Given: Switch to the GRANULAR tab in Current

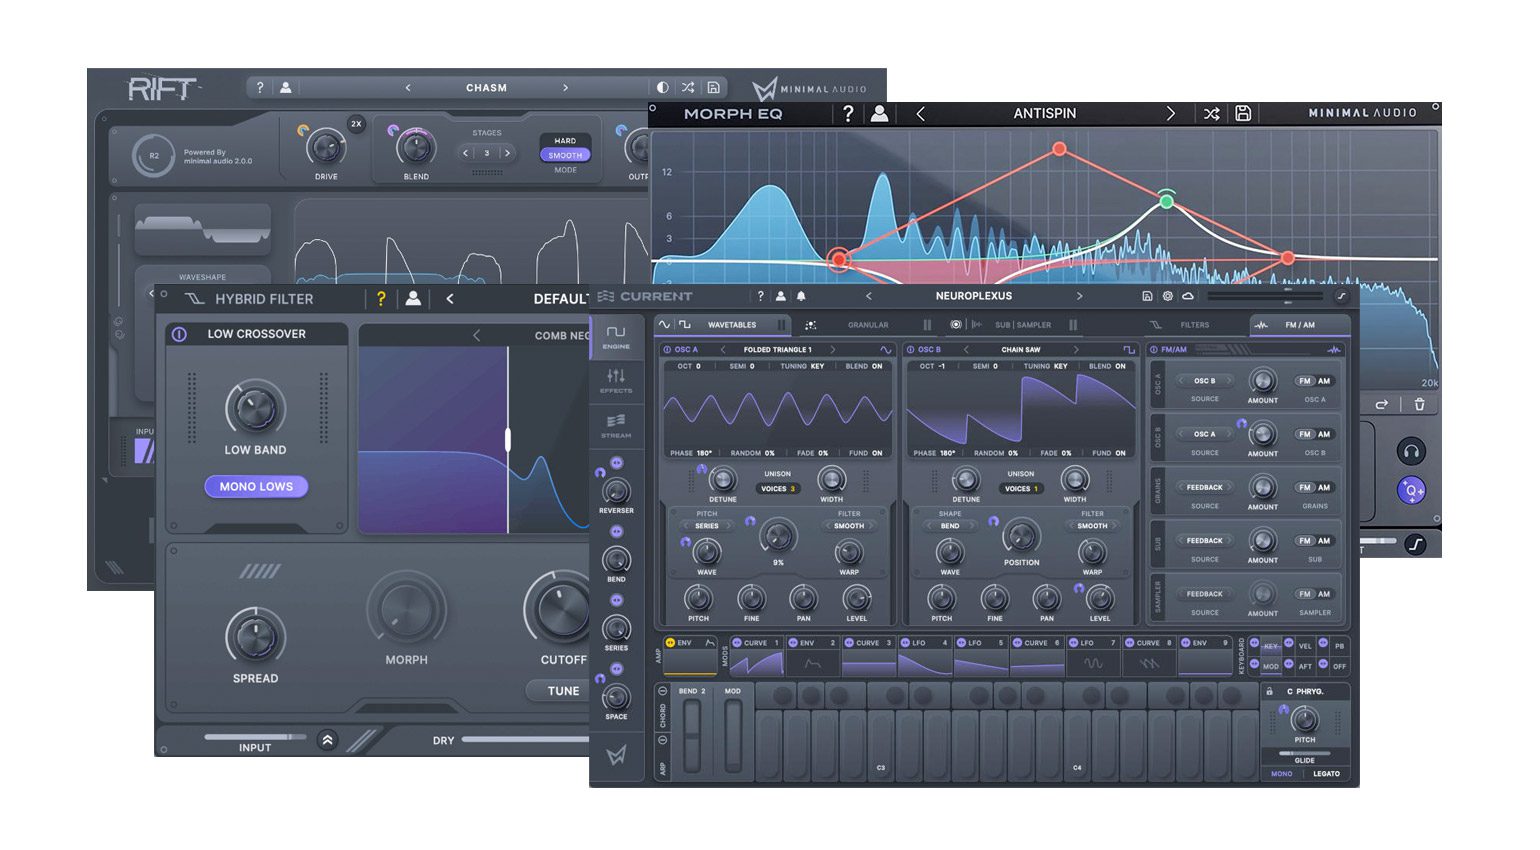Looking at the screenshot, I should pos(868,325).
